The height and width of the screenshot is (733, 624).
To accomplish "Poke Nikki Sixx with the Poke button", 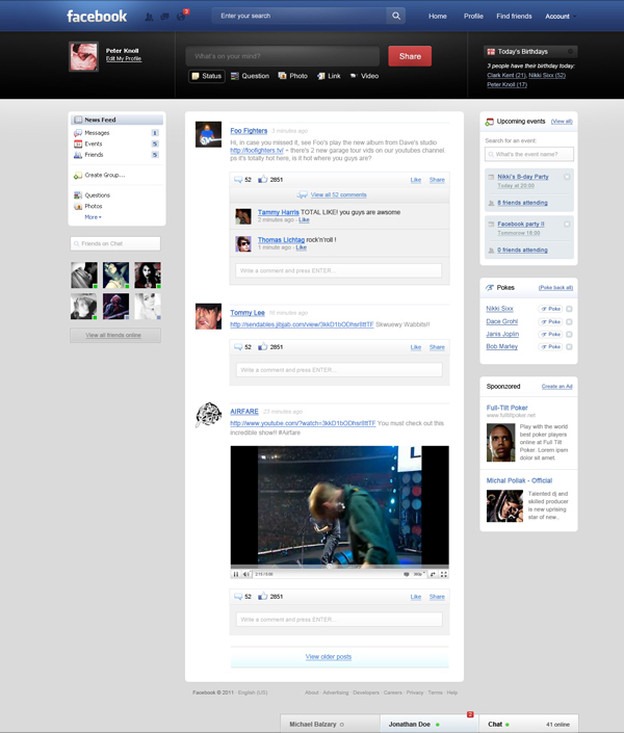I will click(x=551, y=309).
